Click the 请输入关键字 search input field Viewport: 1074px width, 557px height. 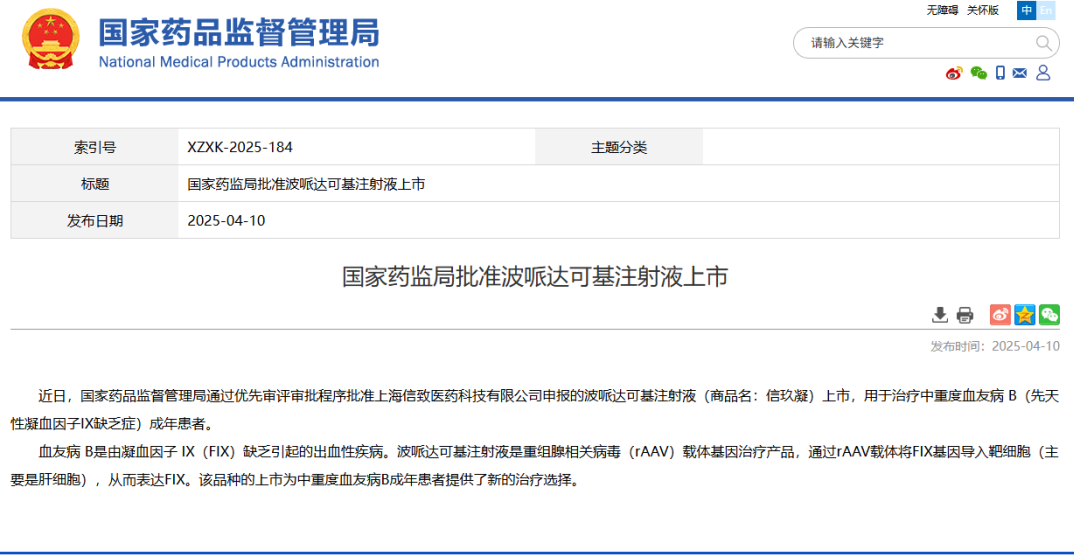910,43
